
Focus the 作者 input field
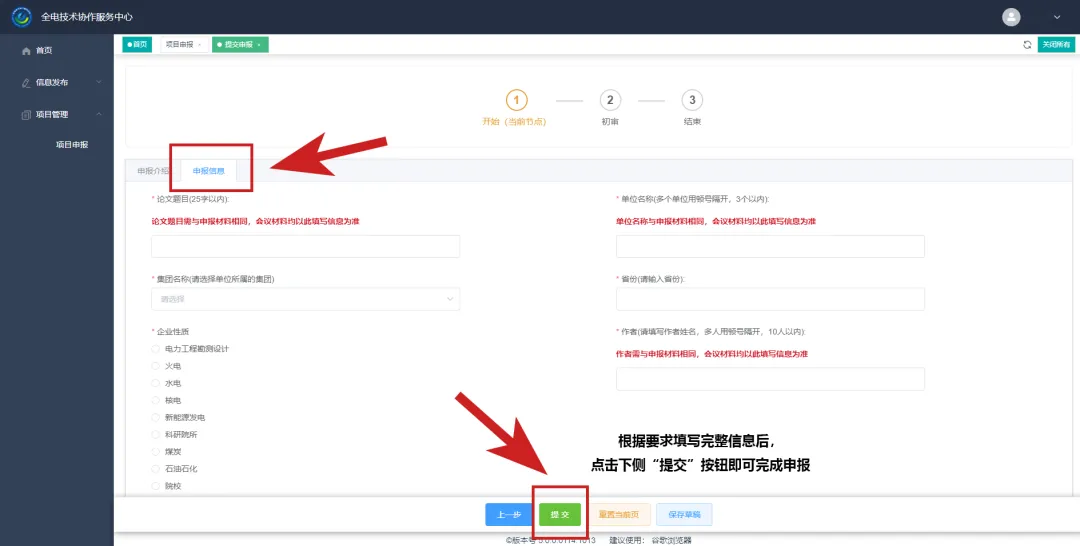click(770, 379)
